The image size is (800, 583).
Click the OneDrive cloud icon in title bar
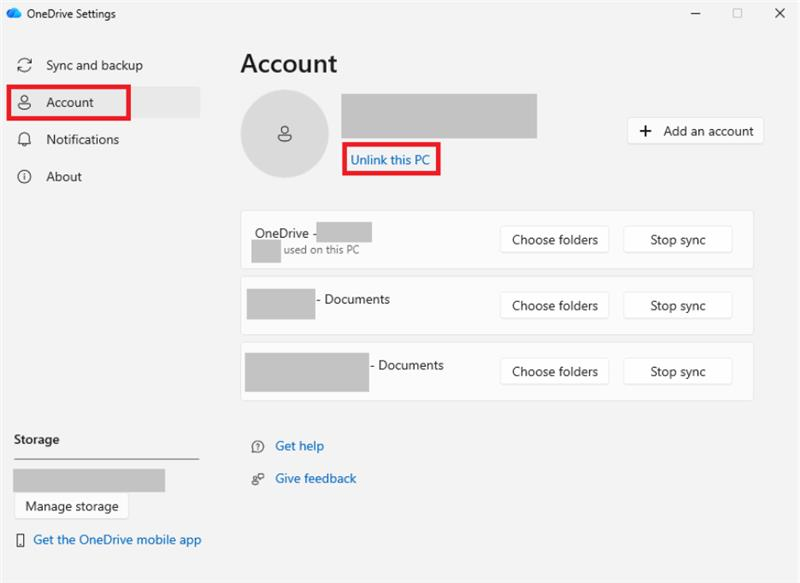point(14,13)
